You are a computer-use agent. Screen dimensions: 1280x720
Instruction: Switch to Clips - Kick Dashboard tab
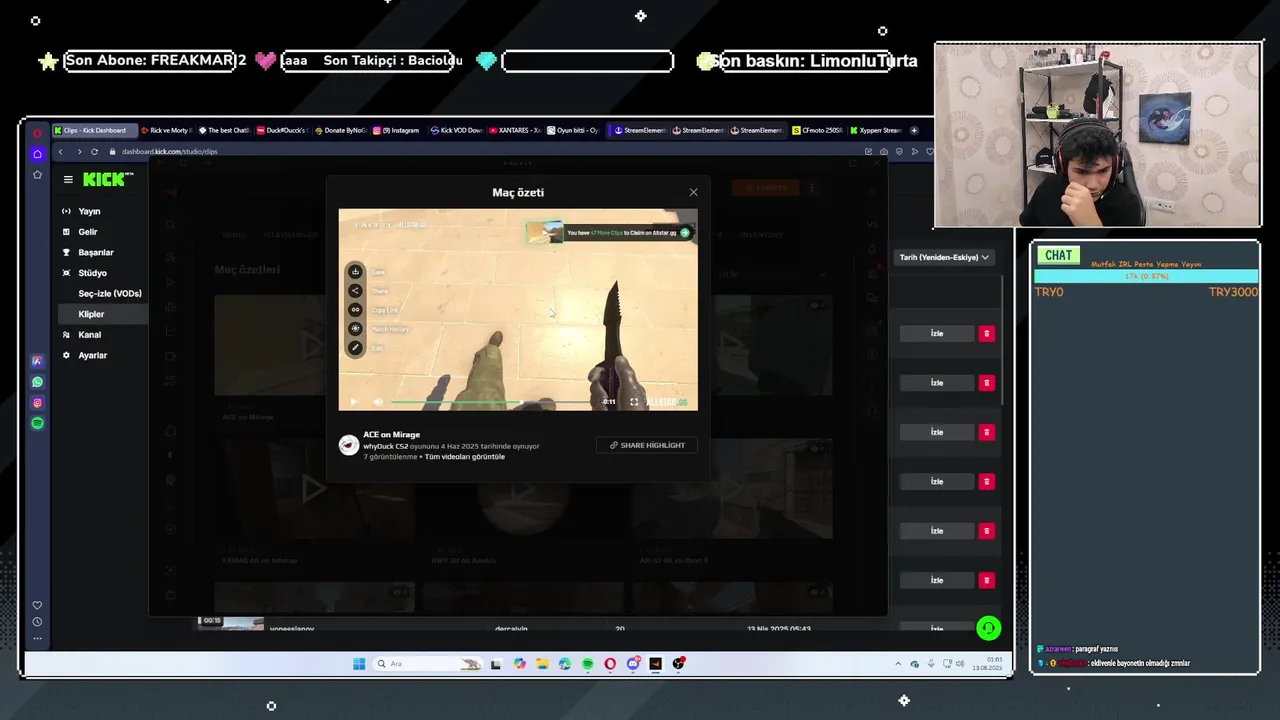tap(94, 130)
